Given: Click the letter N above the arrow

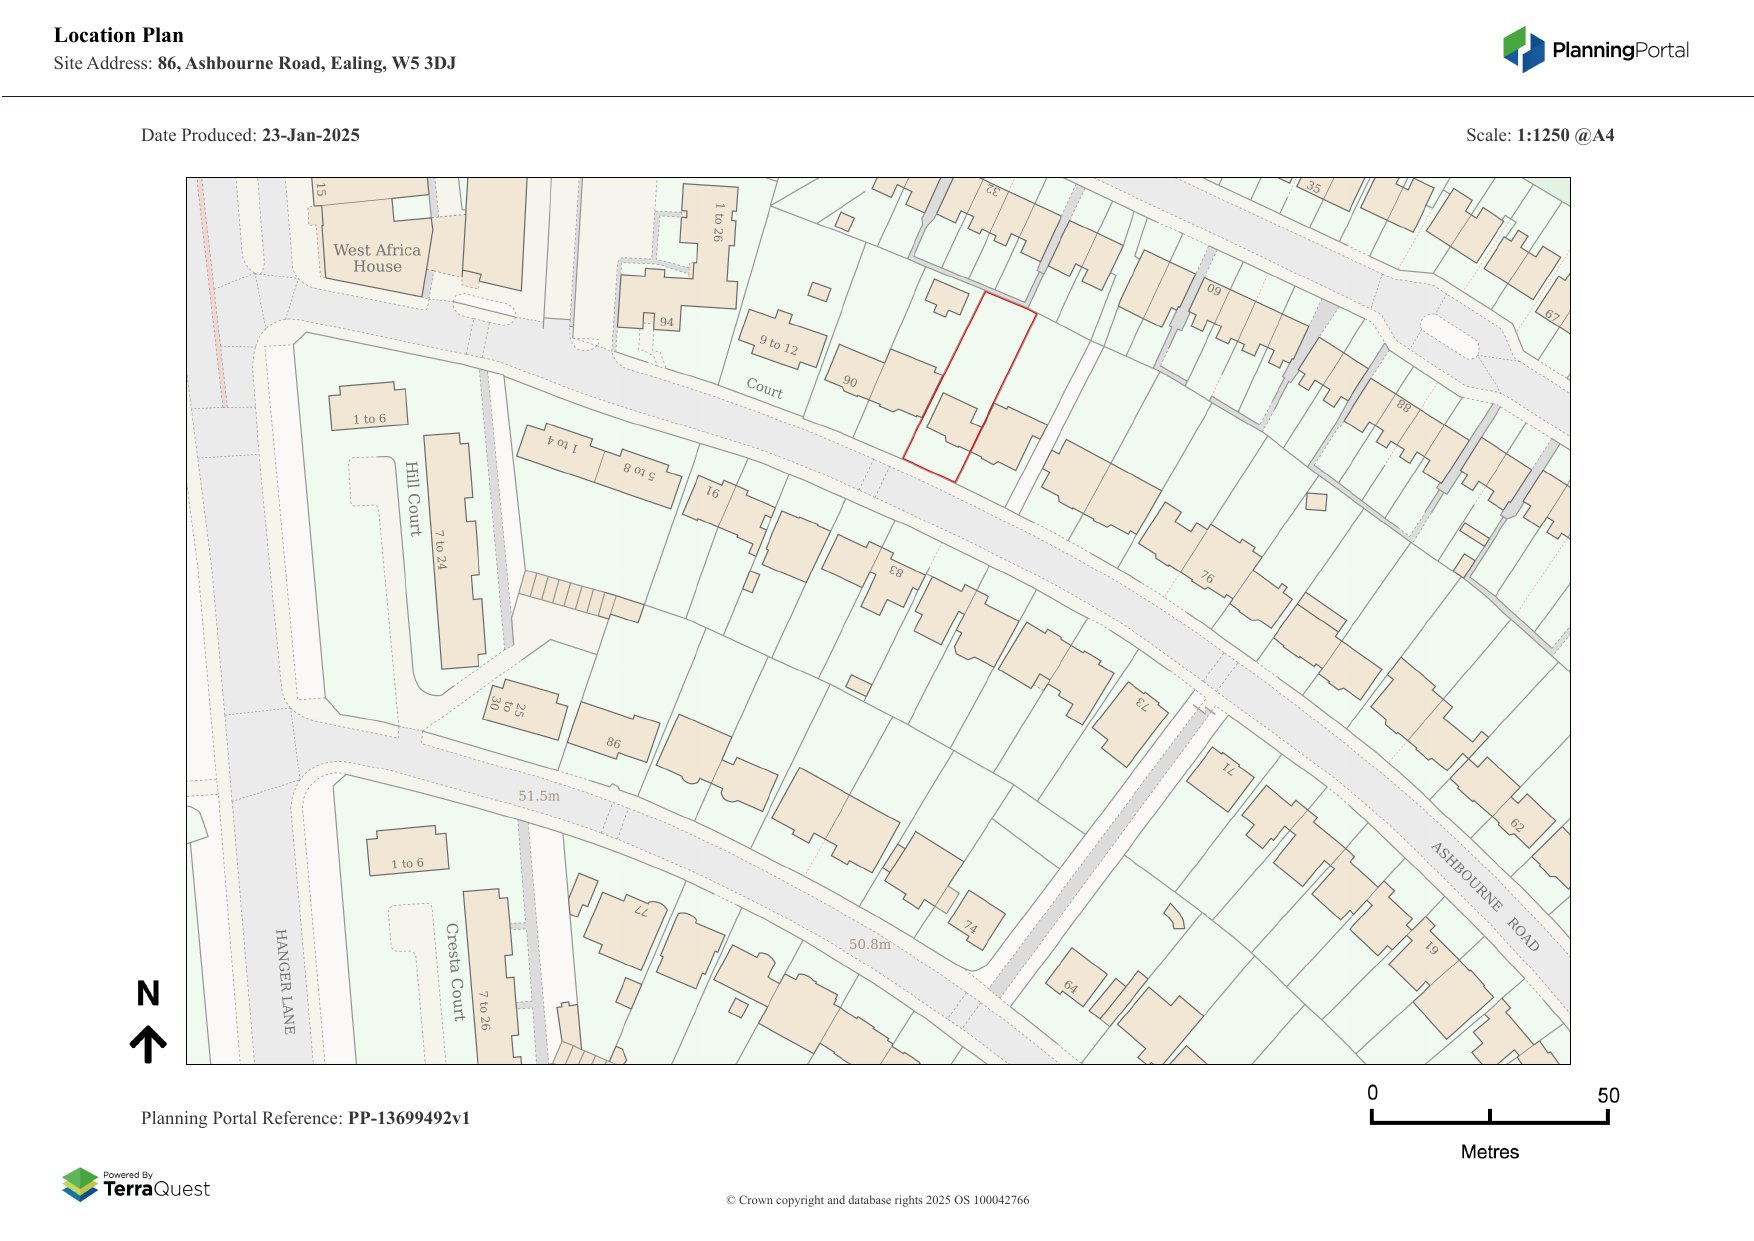Looking at the screenshot, I should pyautogui.click(x=148, y=994).
